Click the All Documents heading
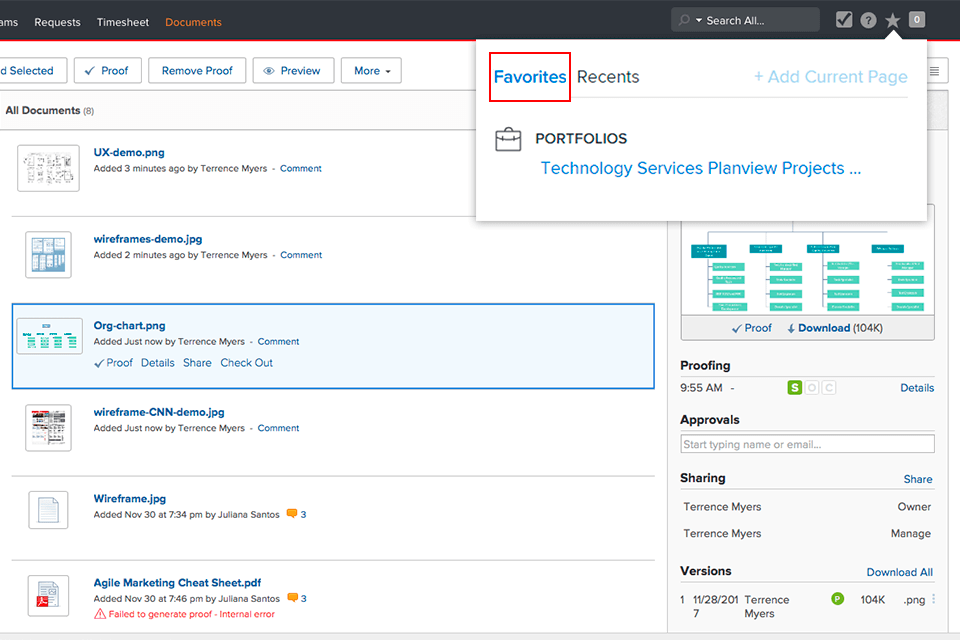The image size is (960, 640). tap(43, 110)
